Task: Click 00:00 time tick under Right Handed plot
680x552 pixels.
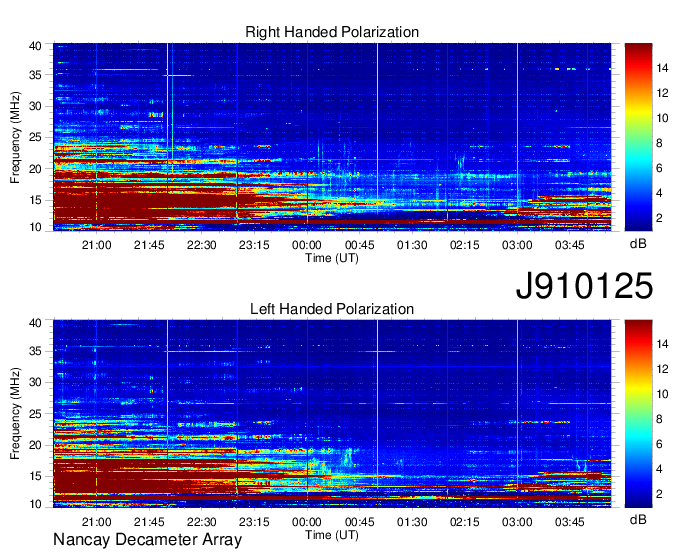Action: point(307,245)
